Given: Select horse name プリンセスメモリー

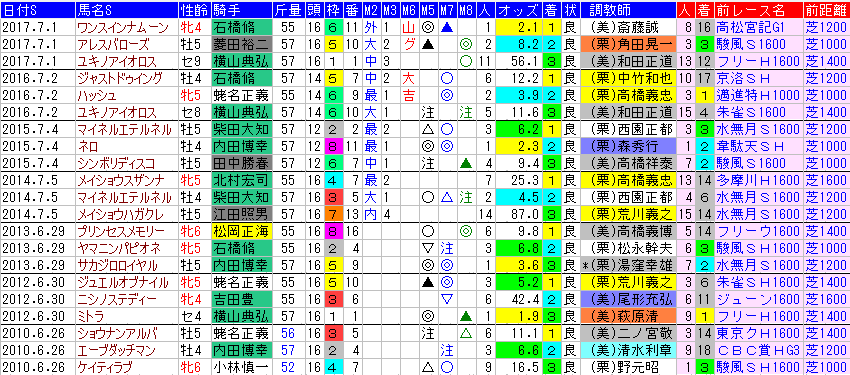Looking at the screenshot, I should pos(120,231).
